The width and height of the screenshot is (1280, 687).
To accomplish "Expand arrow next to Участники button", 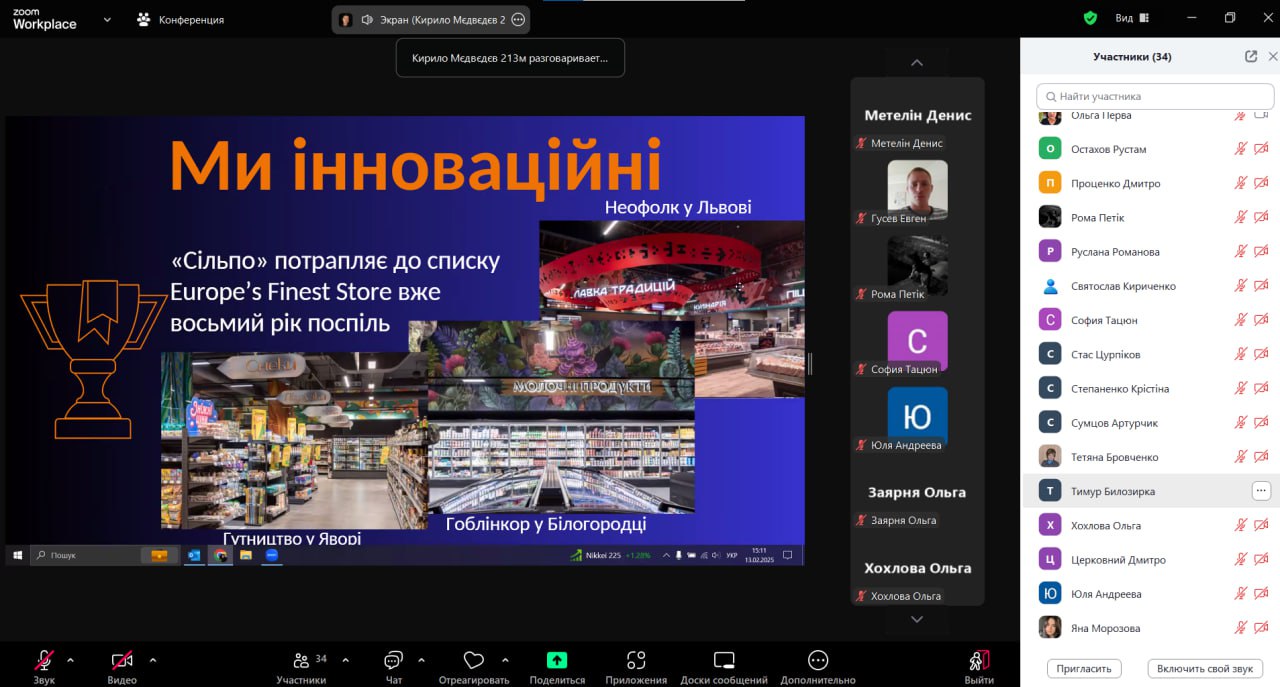I will [345, 660].
